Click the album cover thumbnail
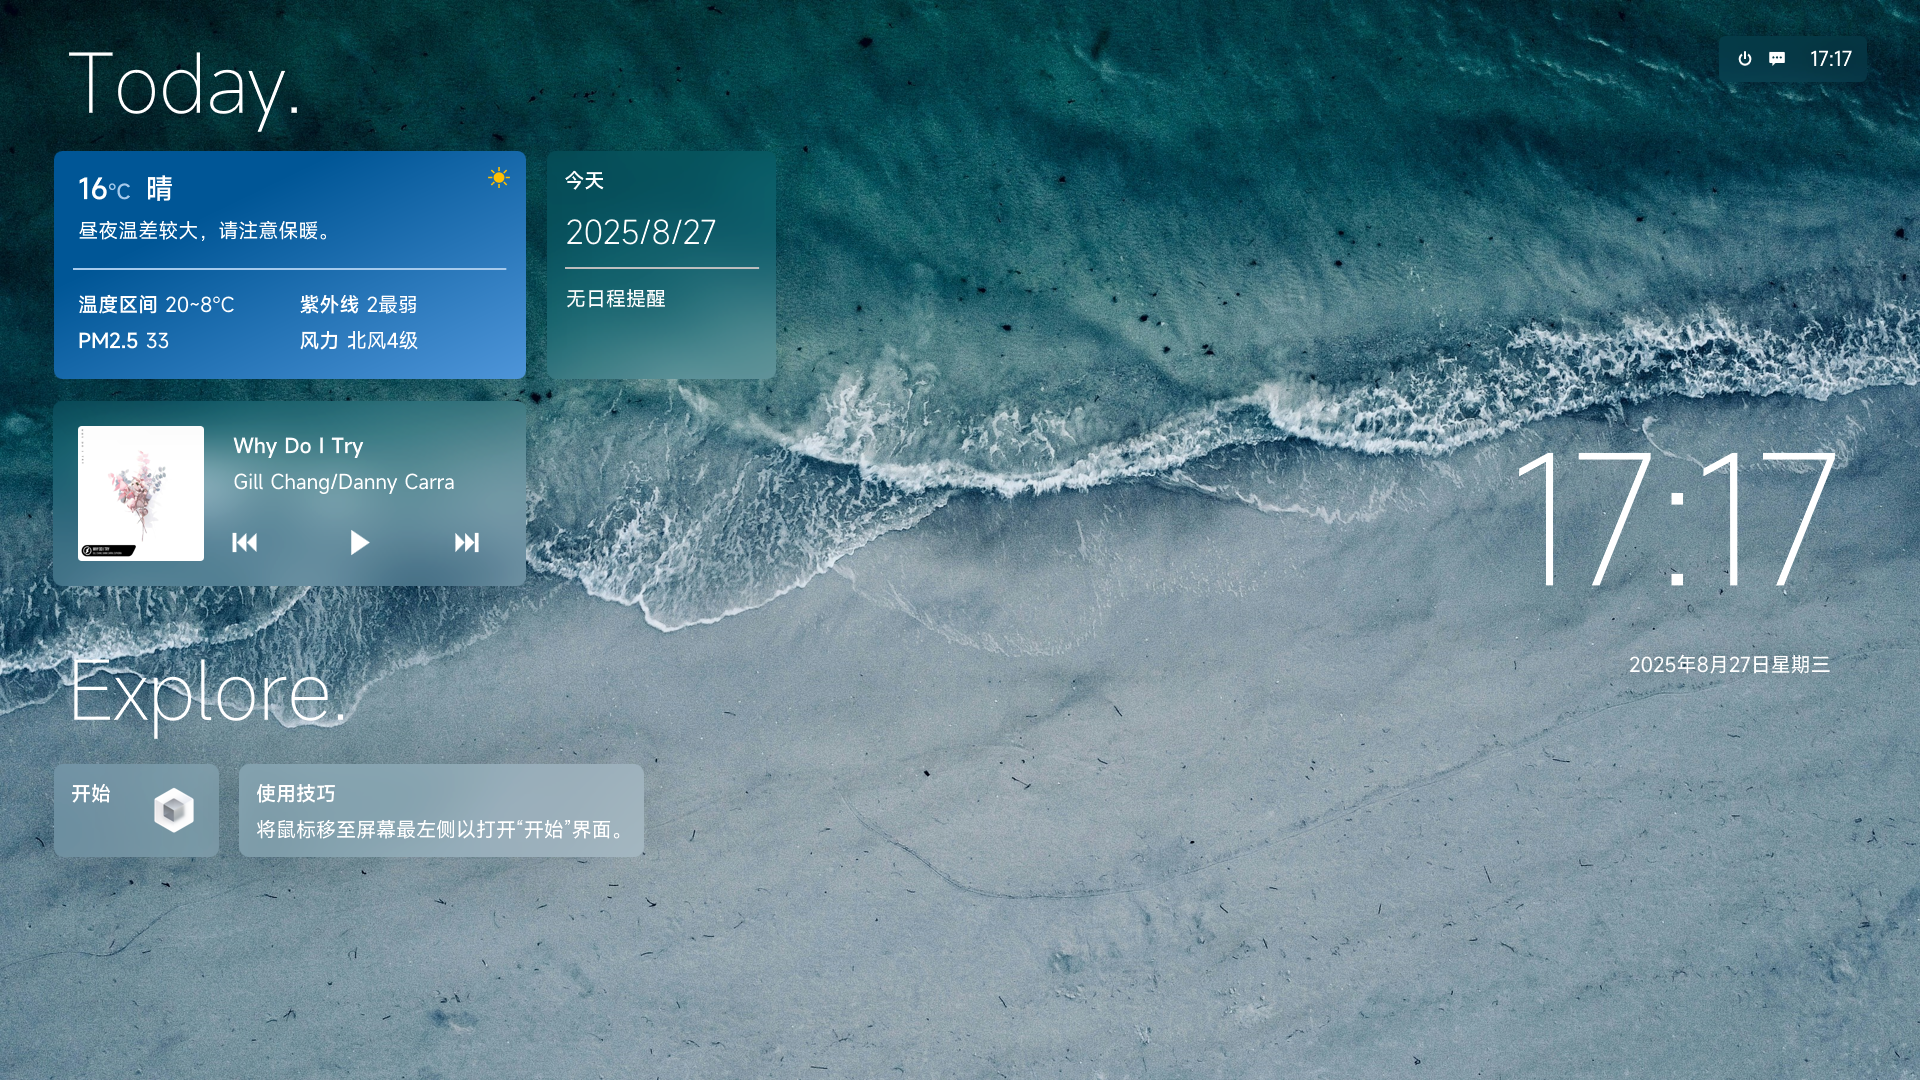1920x1080 pixels. click(x=141, y=493)
